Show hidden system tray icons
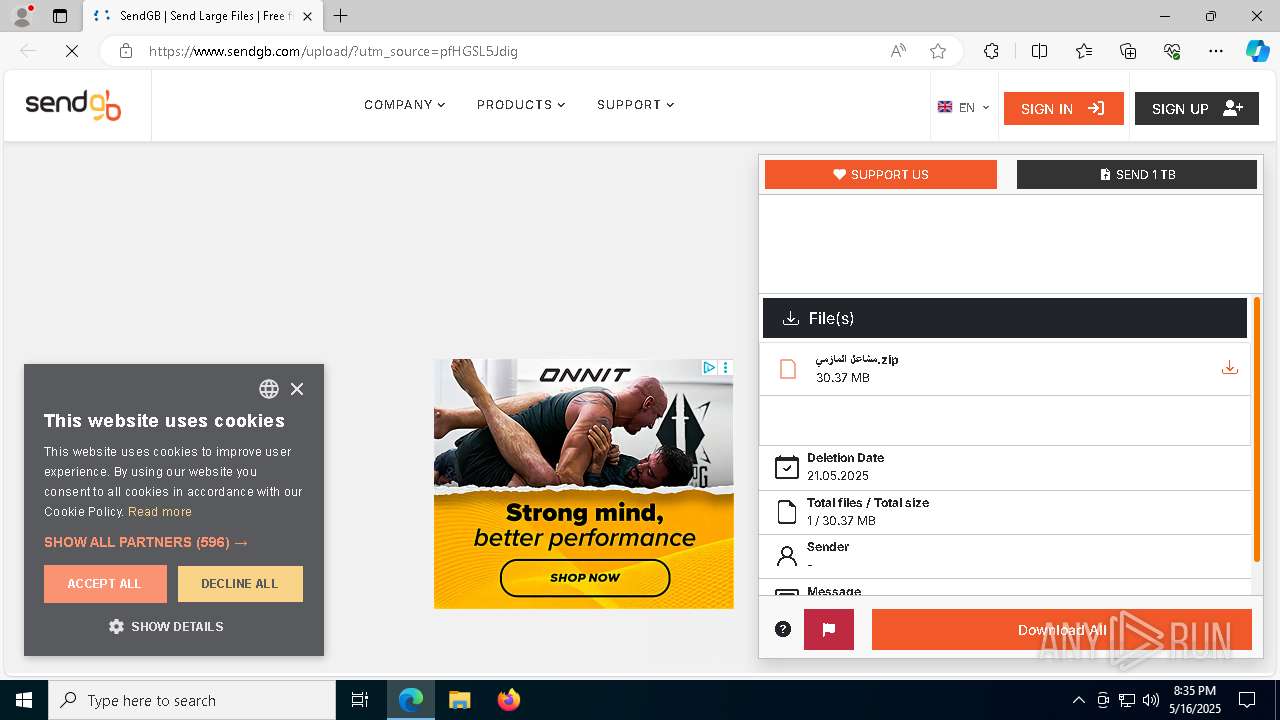The height and width of the screenshot is (720, 1280). point(1078,700)
